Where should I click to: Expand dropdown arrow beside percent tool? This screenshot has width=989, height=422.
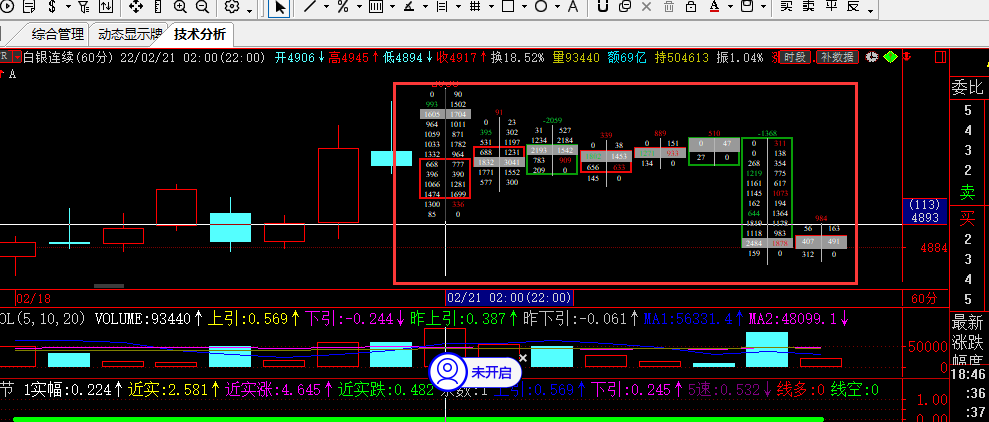pos(360,8)
